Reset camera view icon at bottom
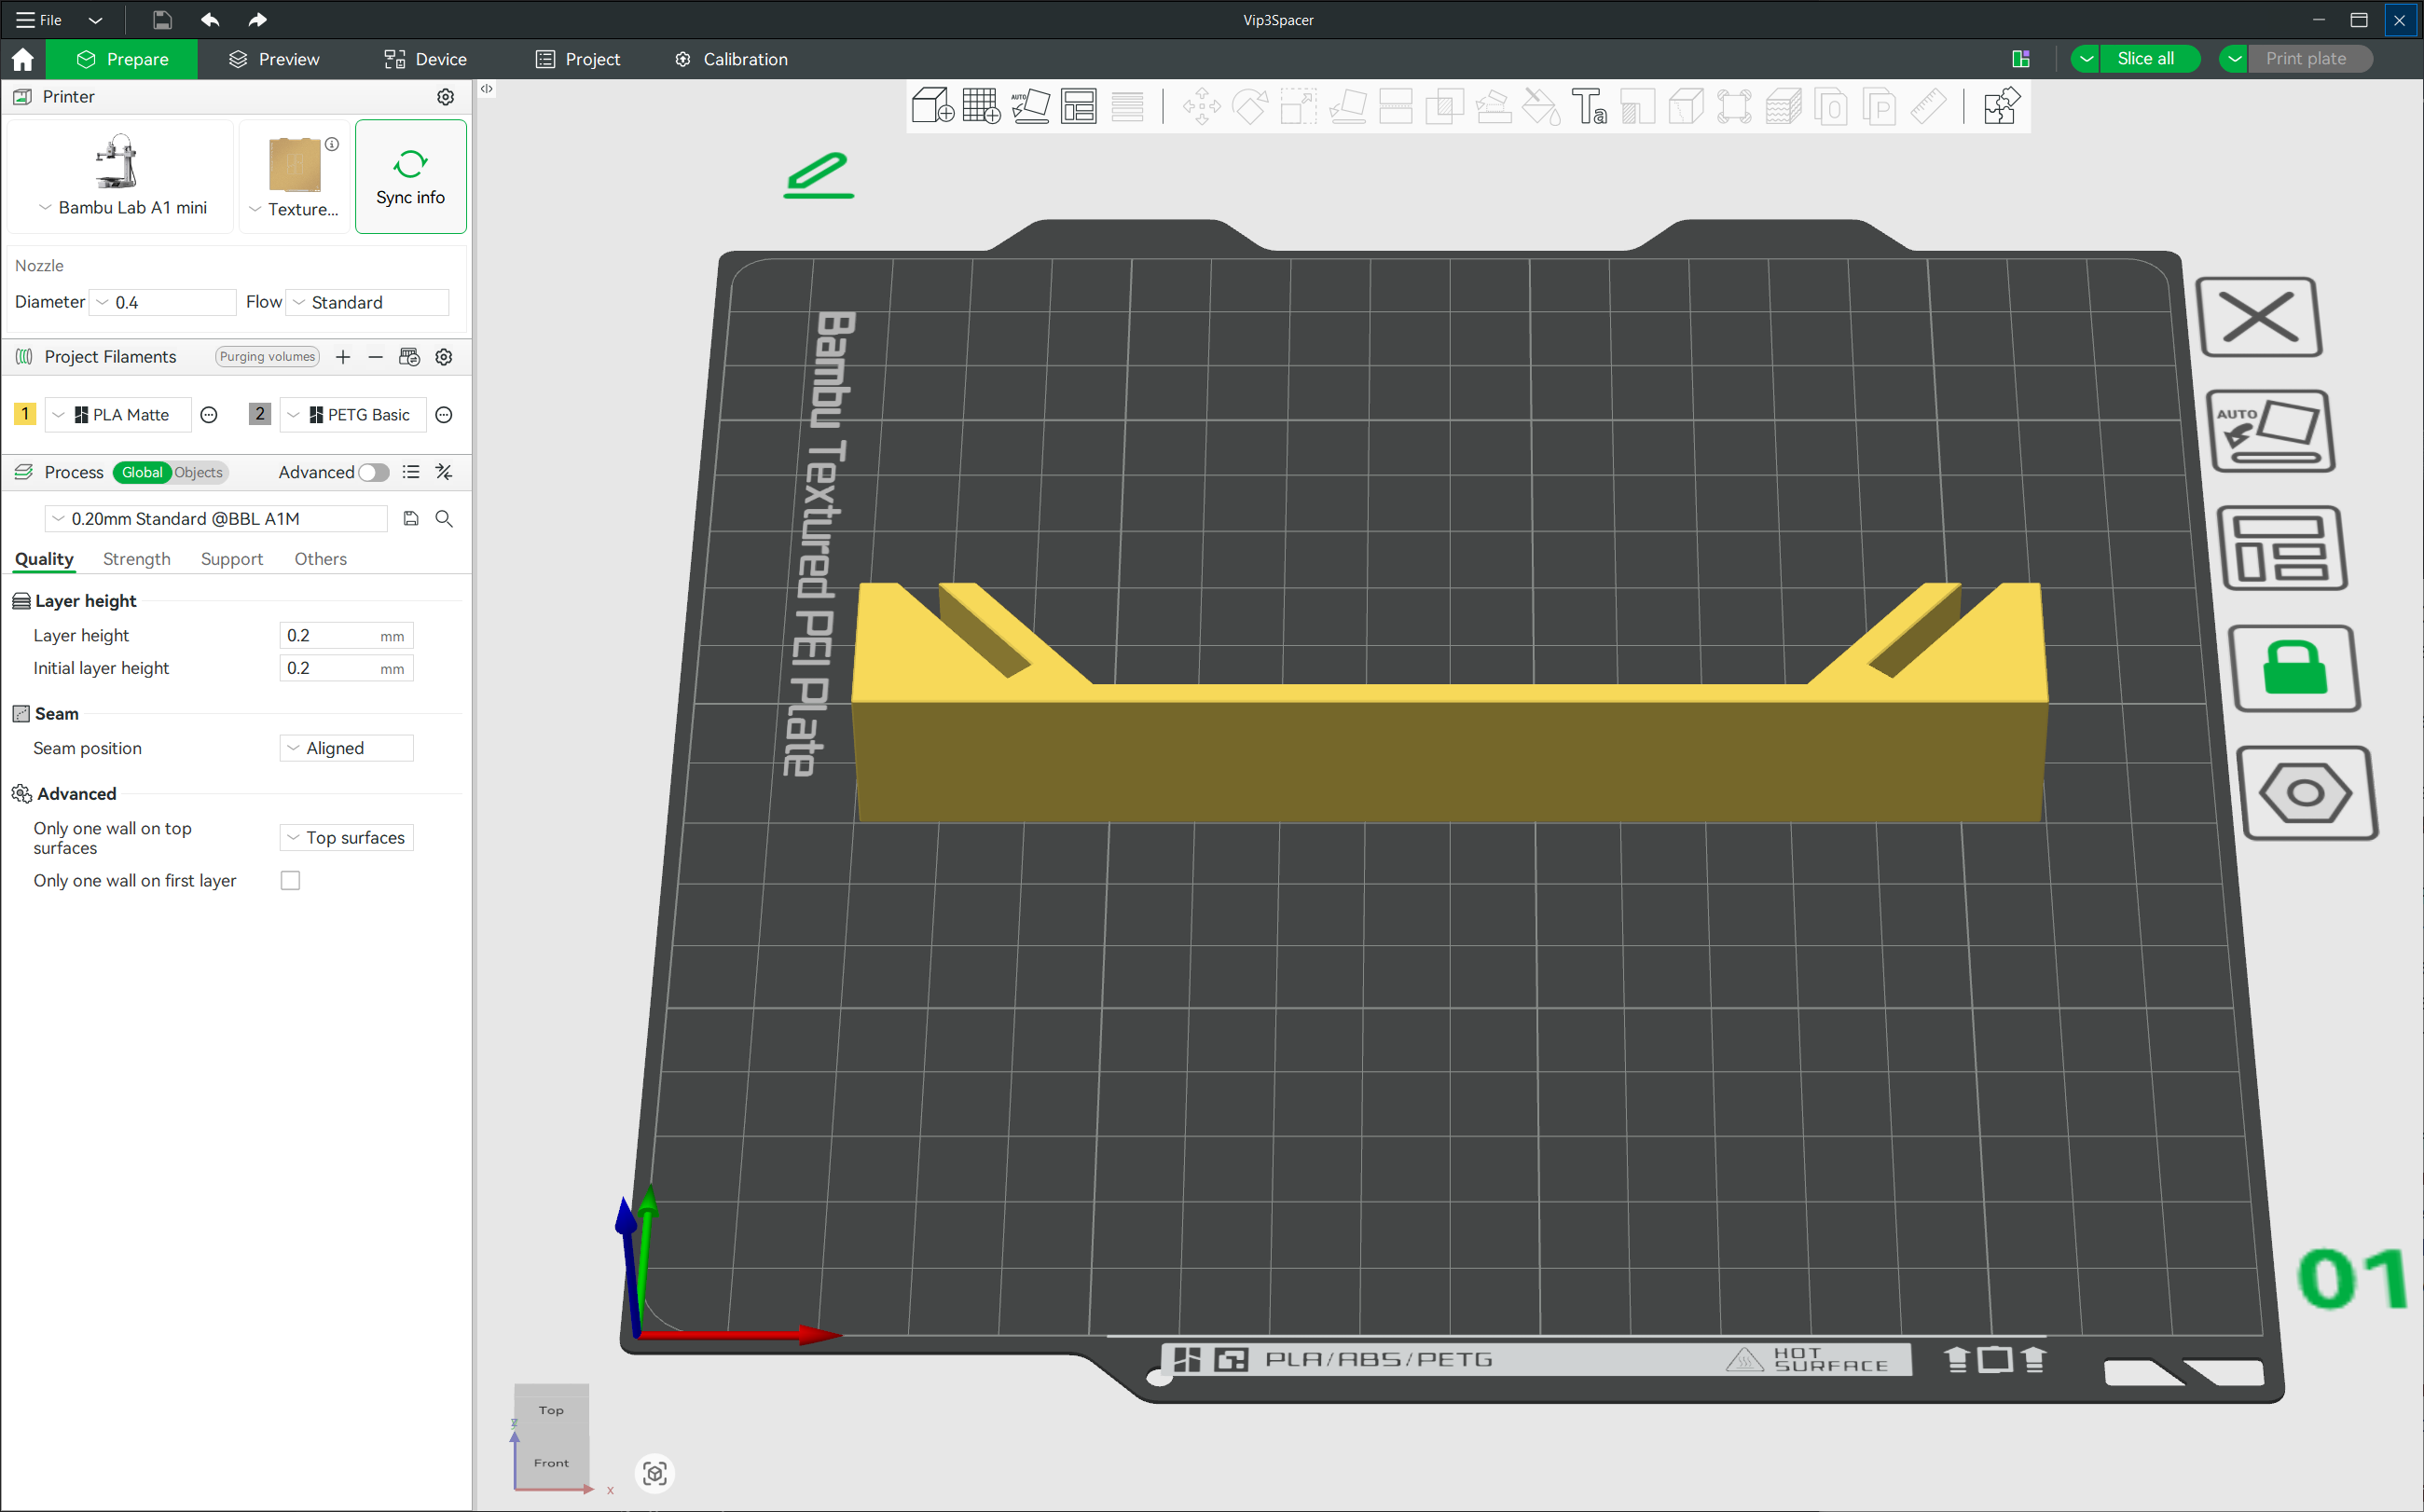The image size is (2424, 1512). [x=655, y=1473]
